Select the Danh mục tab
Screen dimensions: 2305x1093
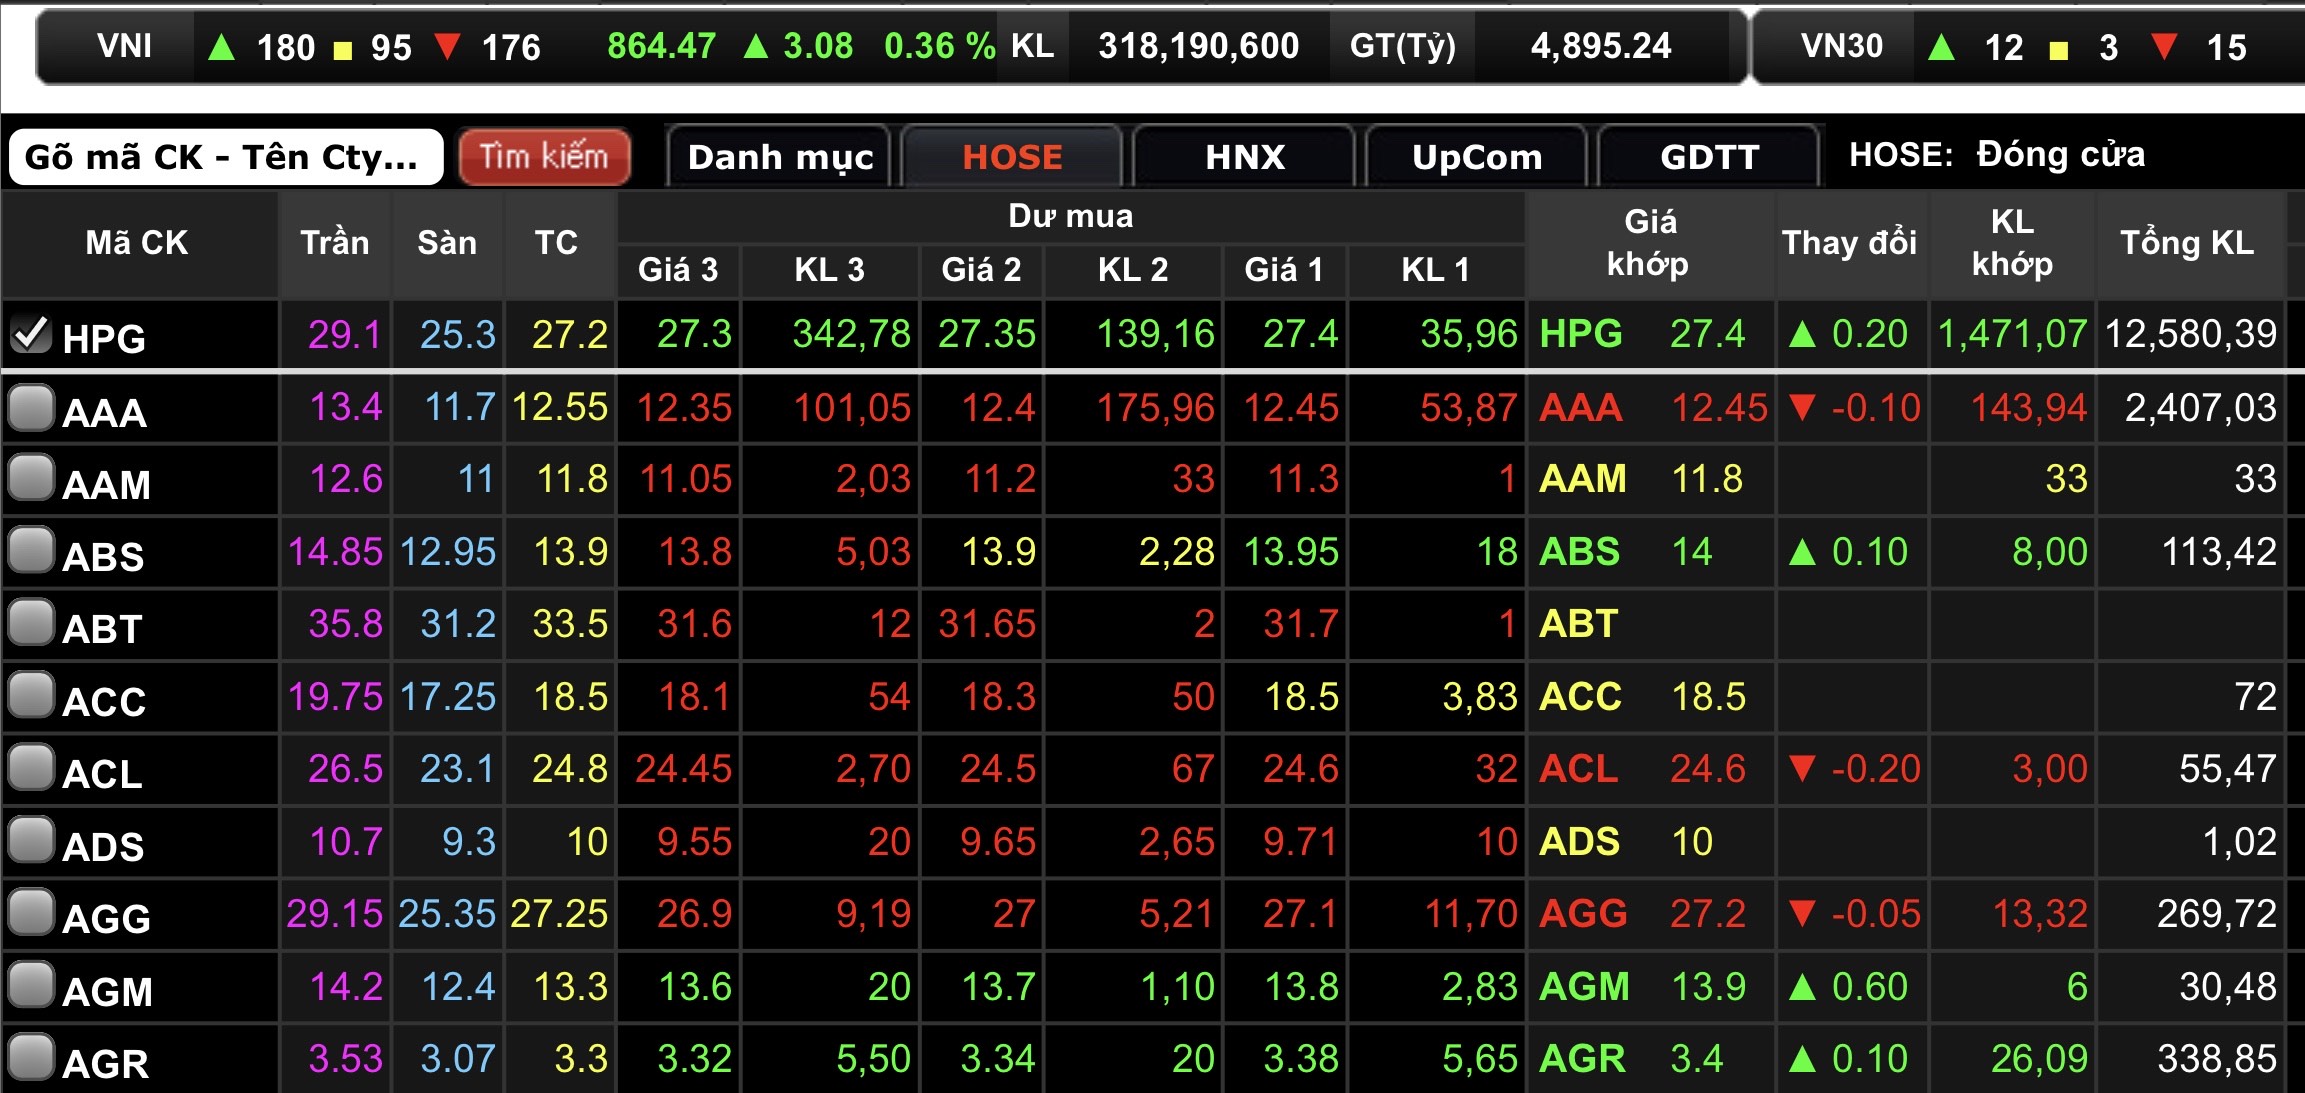(x=780, y=157)
